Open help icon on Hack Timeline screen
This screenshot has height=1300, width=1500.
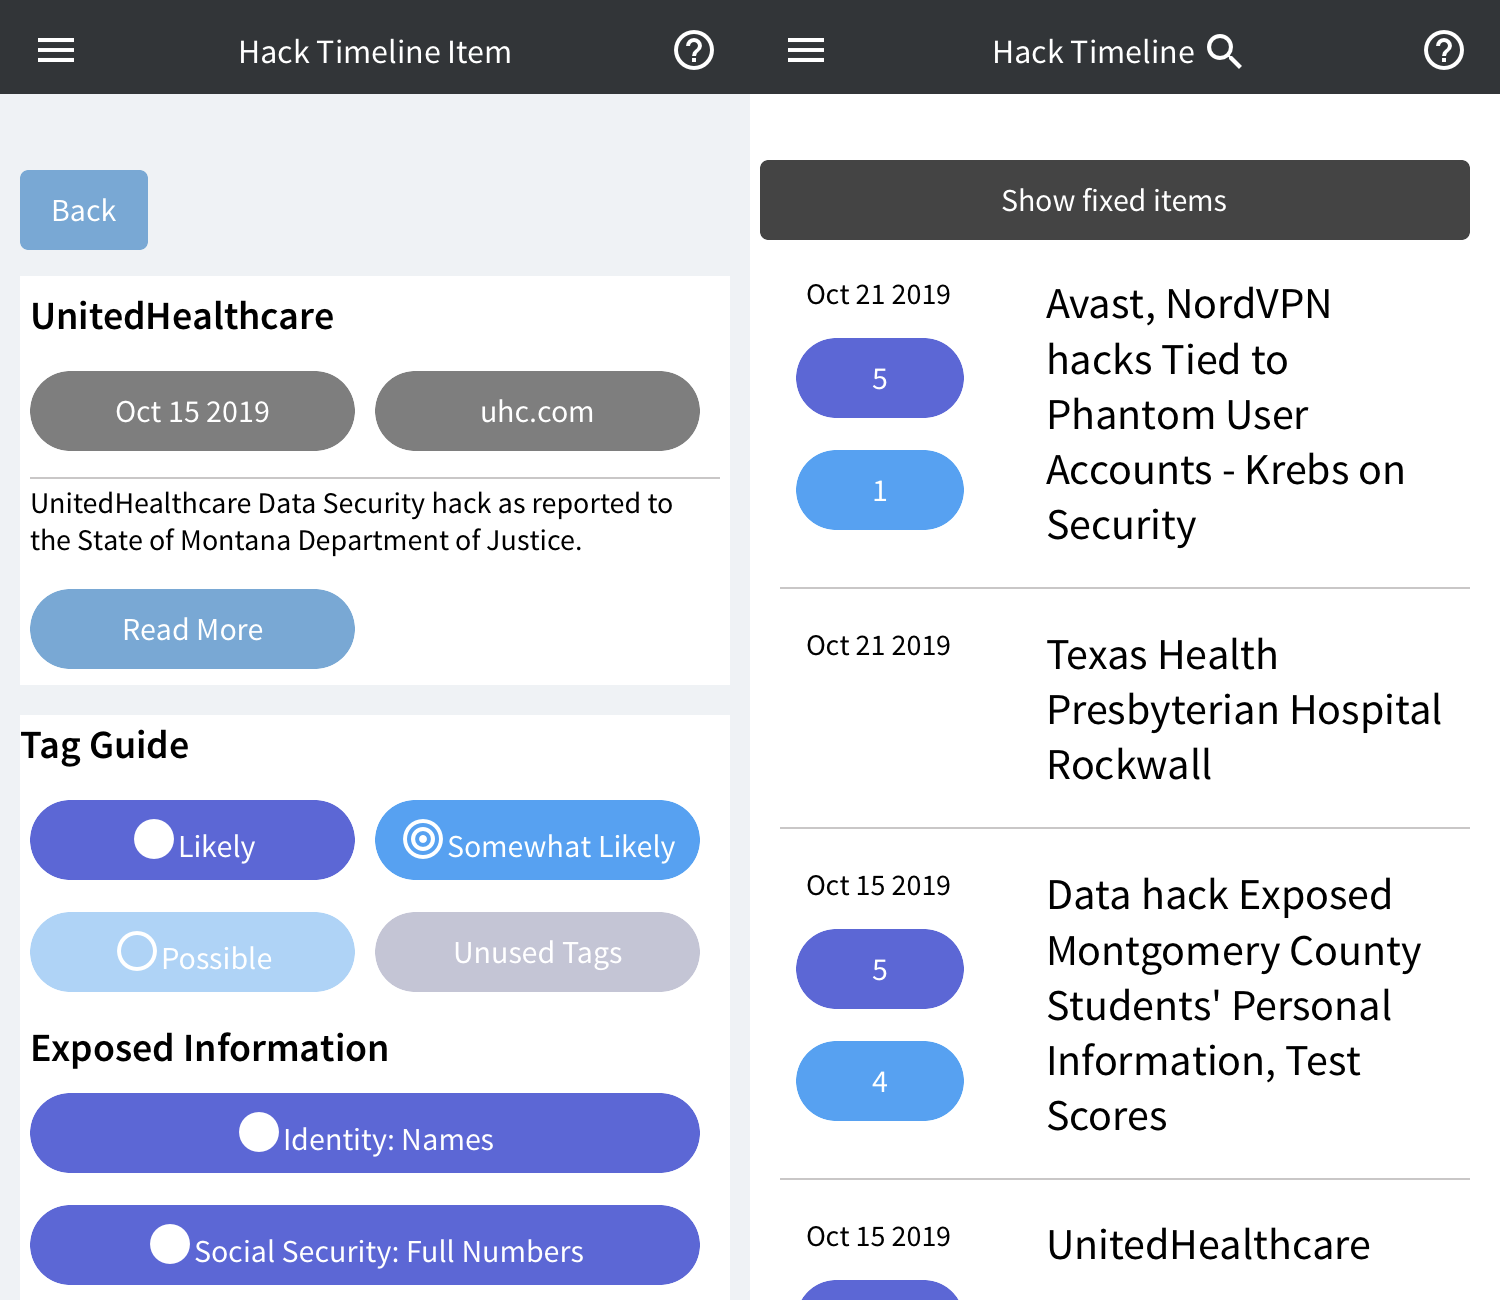pyautogui.click(x=1444, y=50)
